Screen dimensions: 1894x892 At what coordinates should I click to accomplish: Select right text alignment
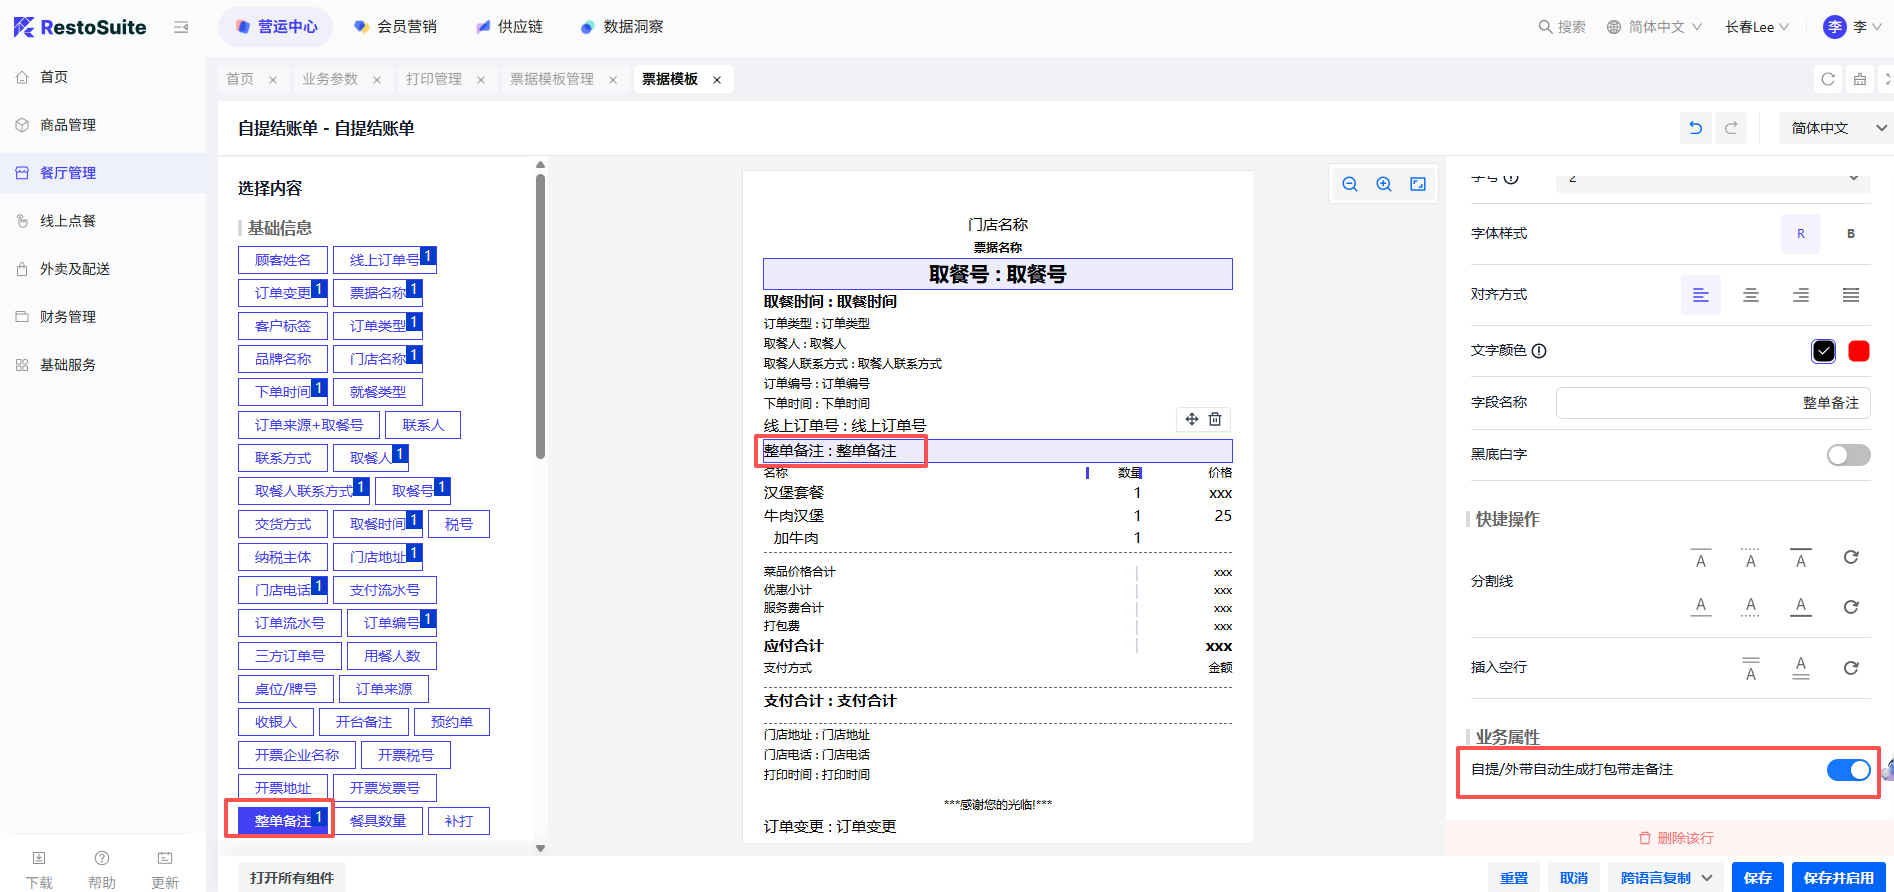(1801, 295)
